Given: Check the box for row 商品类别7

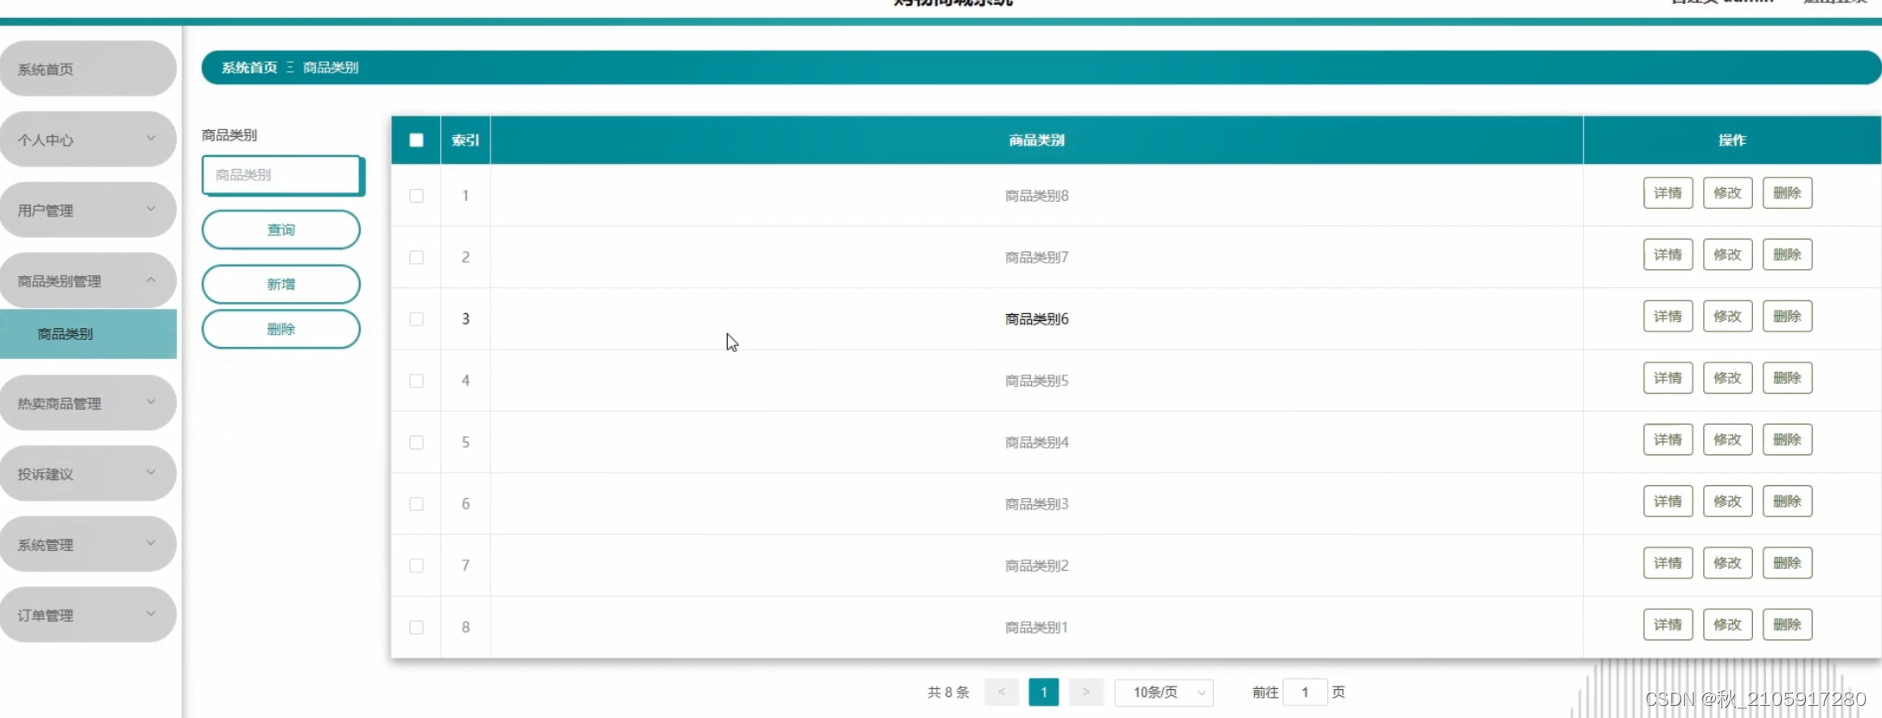Looking at the screenshot, I should pos(417,257).
